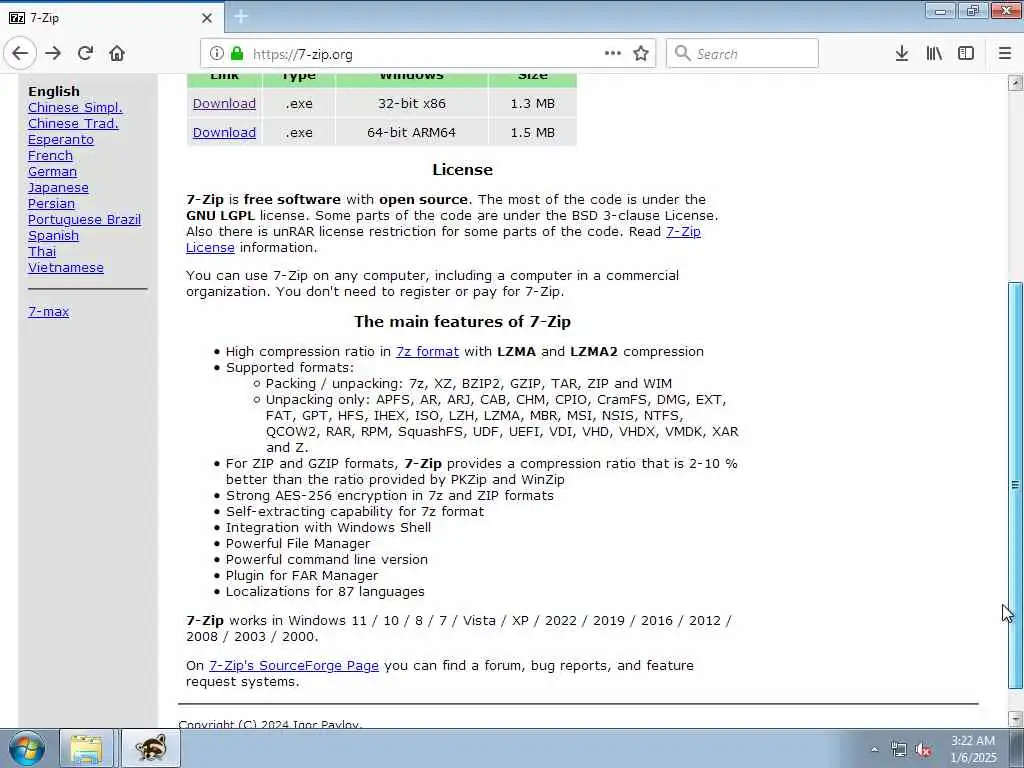Visit 7-Zip's SourceForge Page link
1024x768 pixels.
click(x=294, y=665)
